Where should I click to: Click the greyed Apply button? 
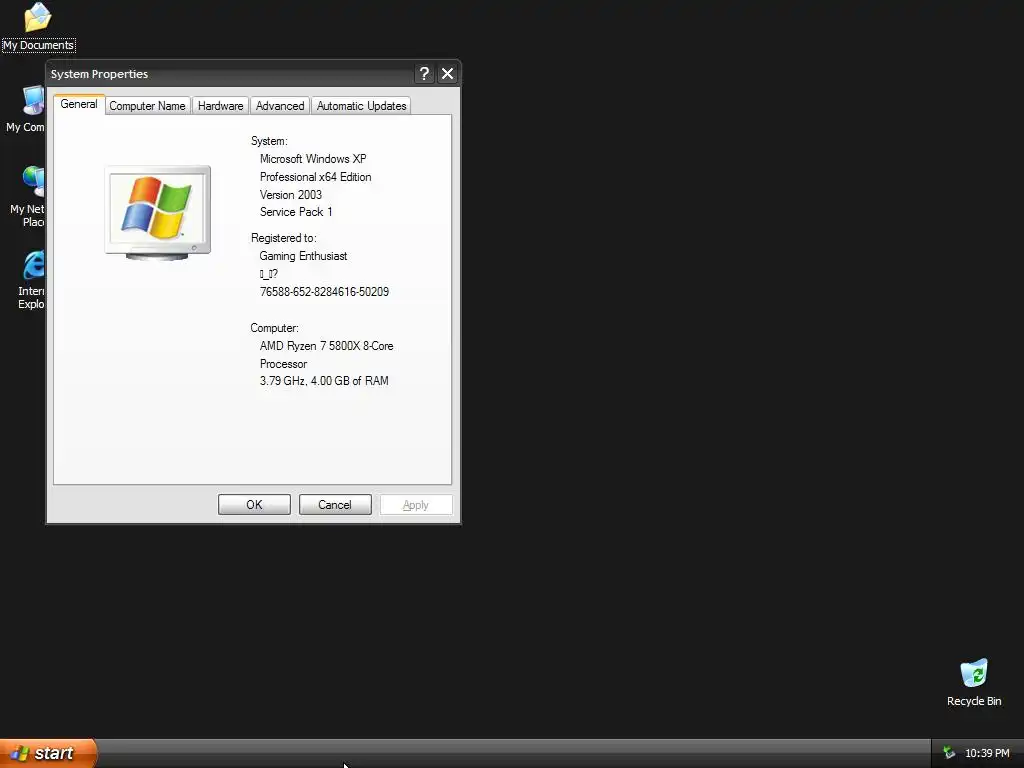(416, 505)
